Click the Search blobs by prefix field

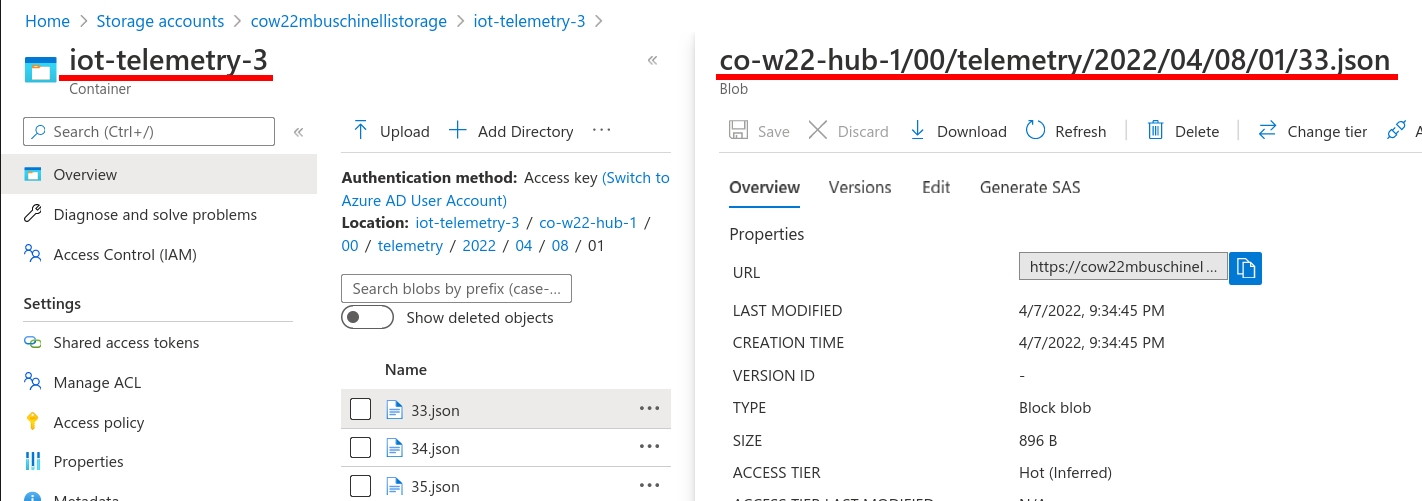[x=456, y=289]
